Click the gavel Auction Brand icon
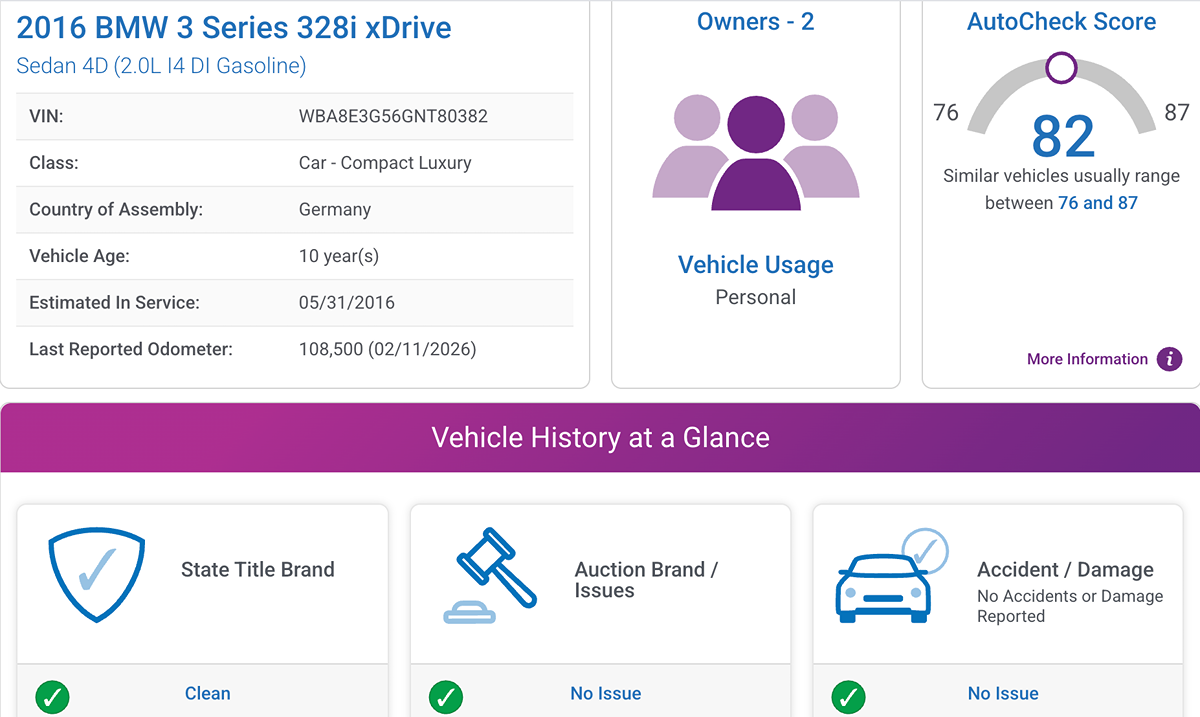Image resolution: width=1200 pixels, height=717 pixels. point(490,575)
